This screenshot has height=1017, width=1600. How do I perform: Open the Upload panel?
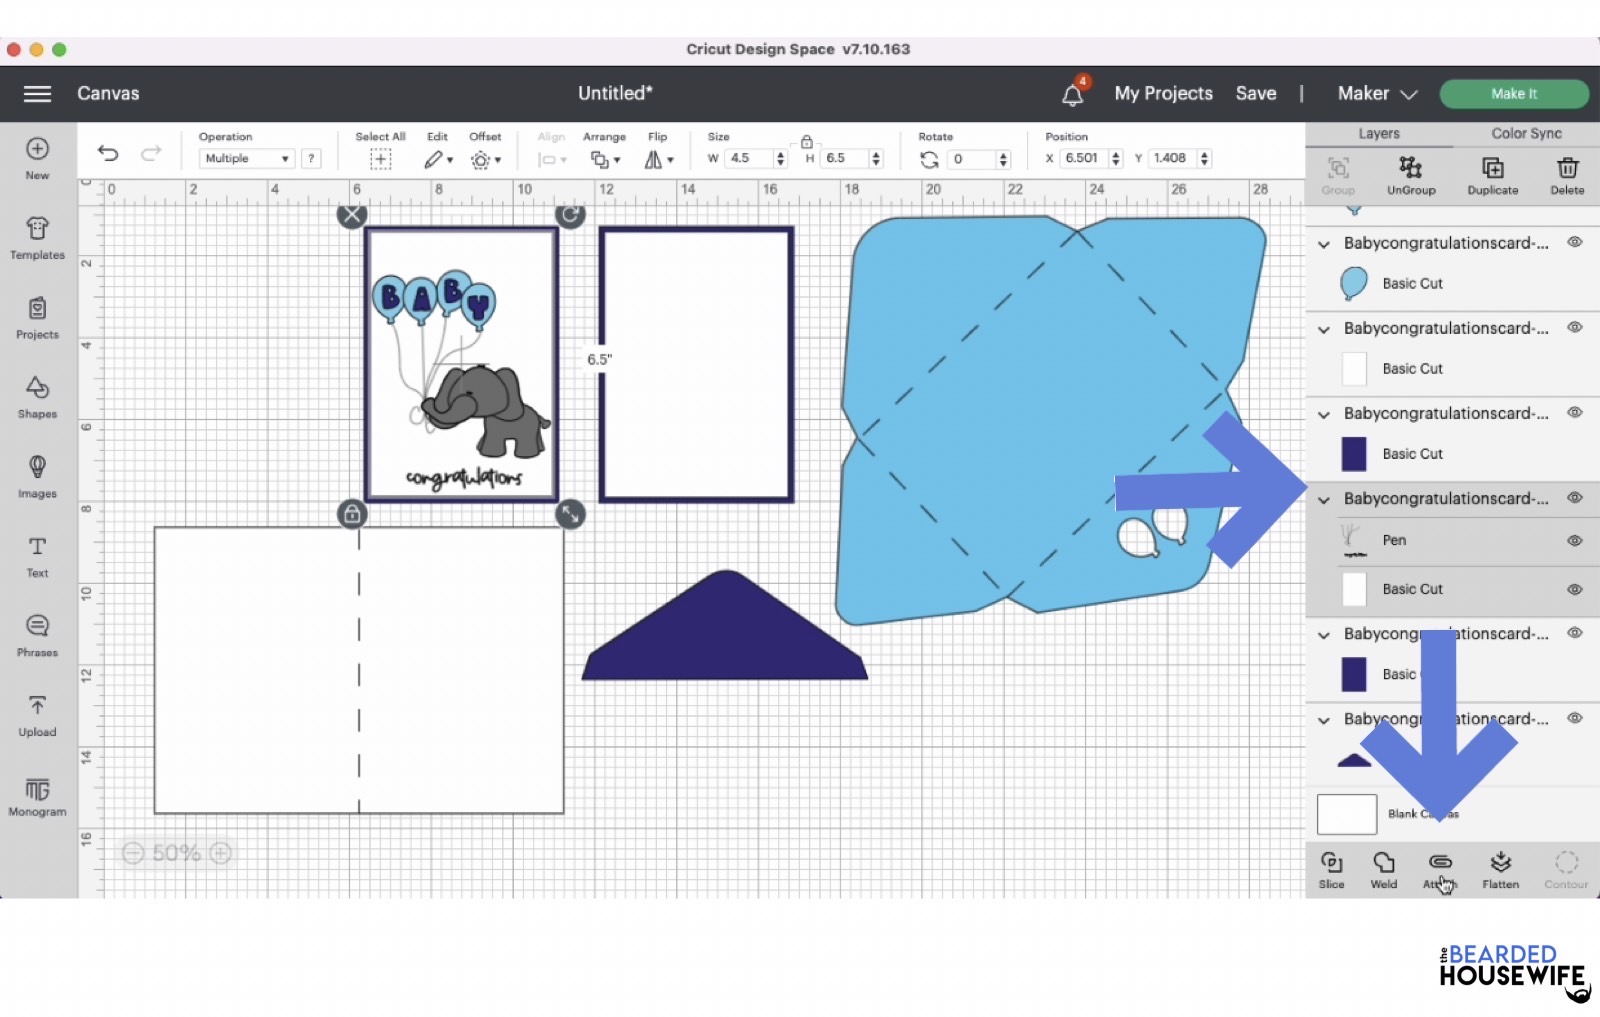[37, 715]
